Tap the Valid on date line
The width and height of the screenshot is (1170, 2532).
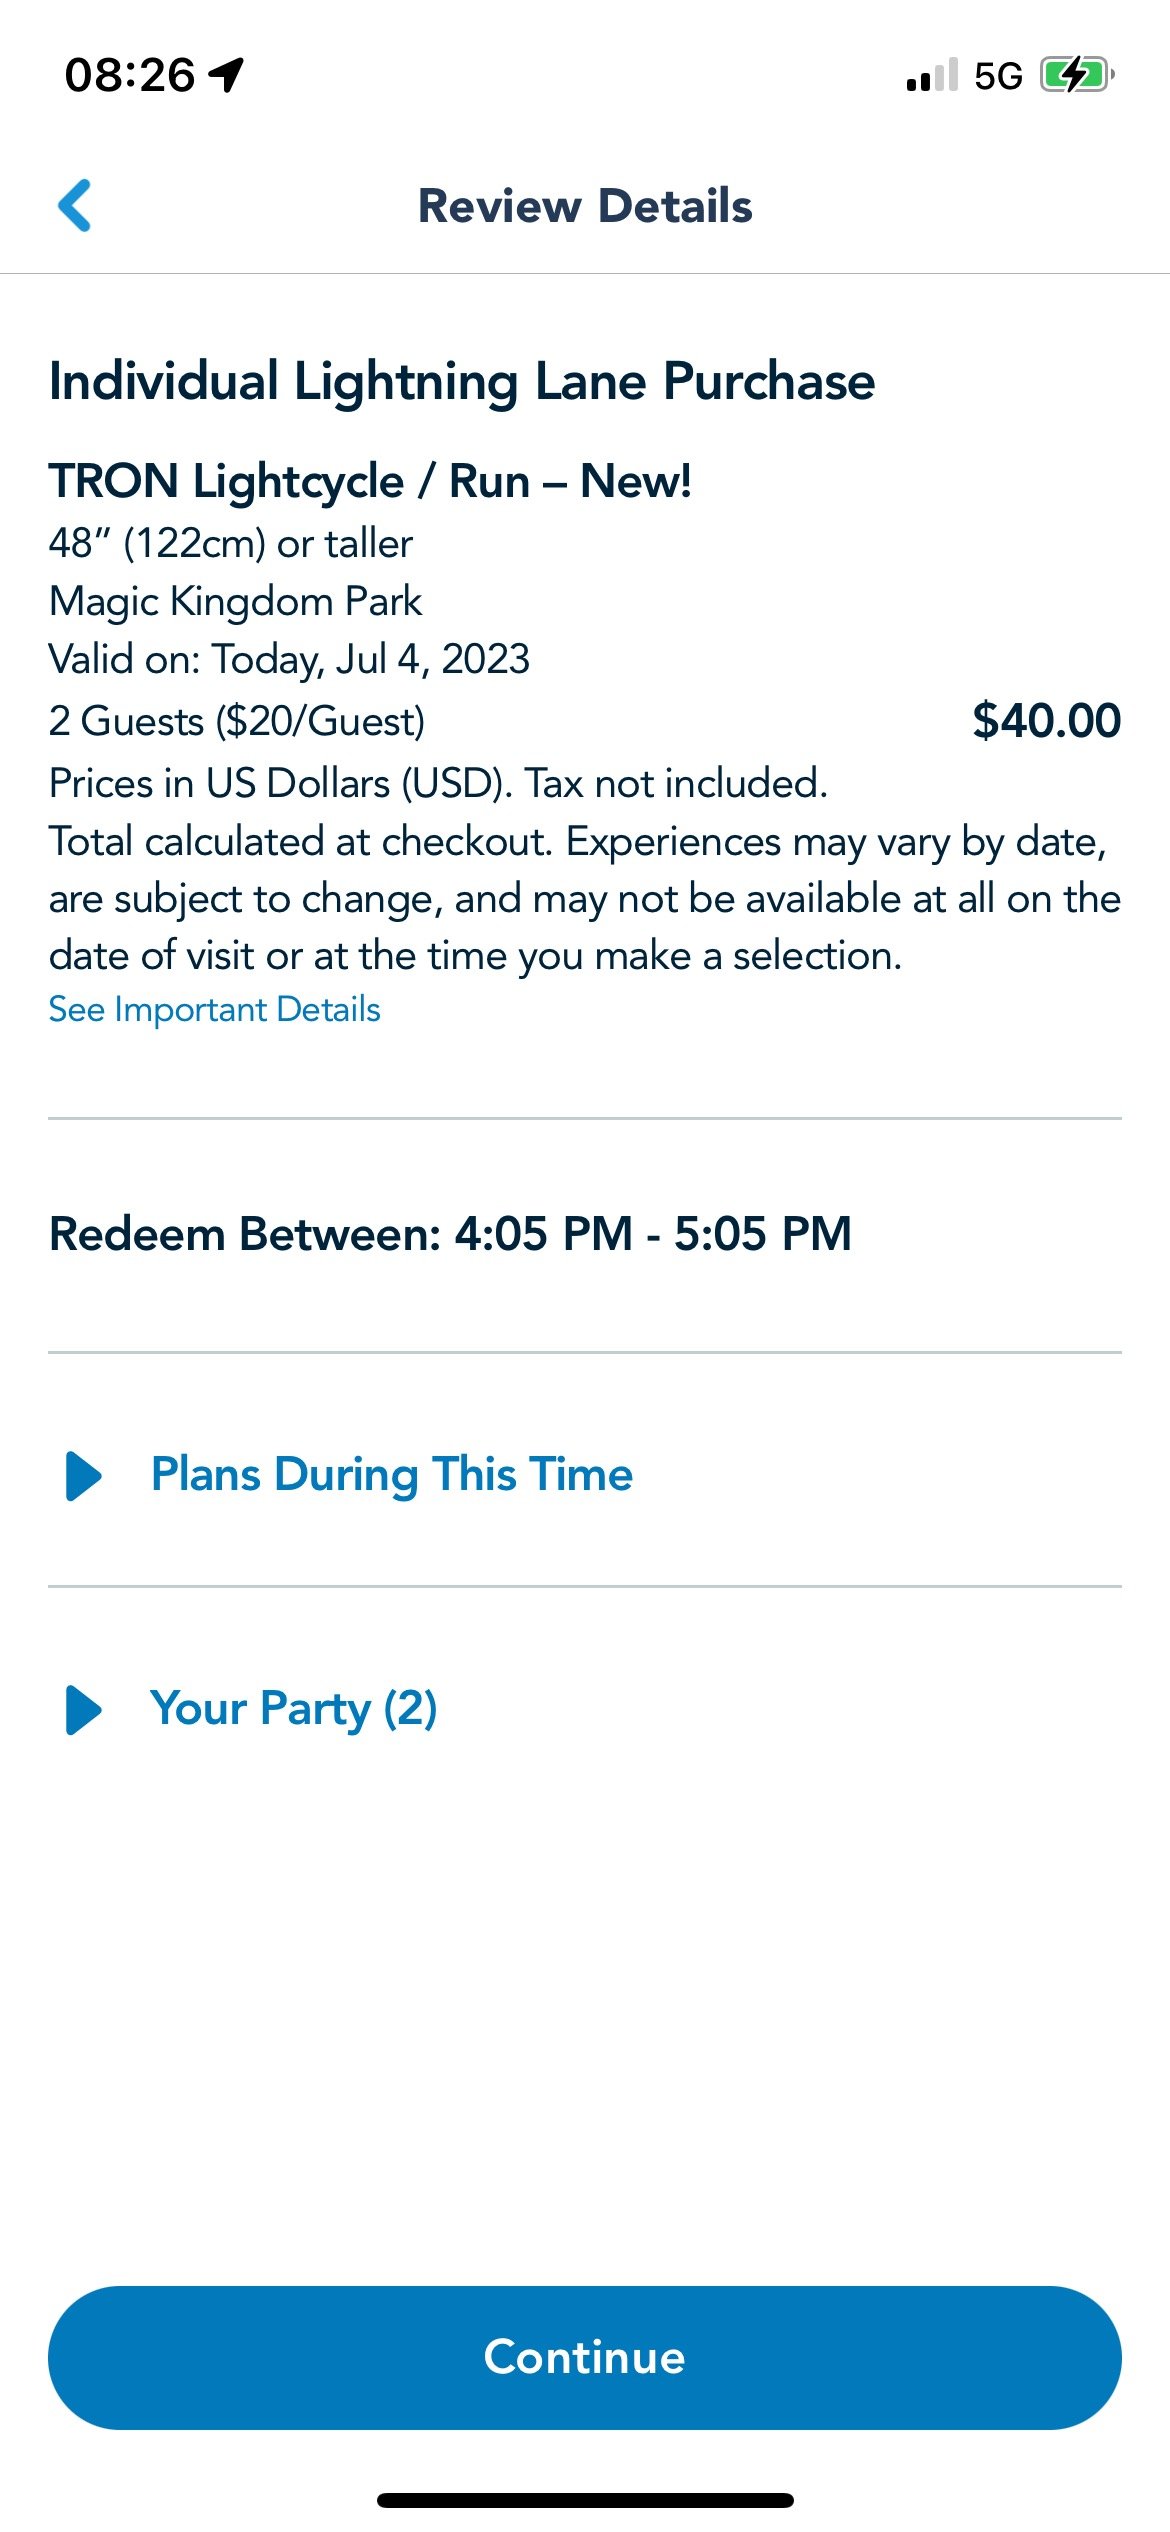pyautogui.click(x=289, y=660)
